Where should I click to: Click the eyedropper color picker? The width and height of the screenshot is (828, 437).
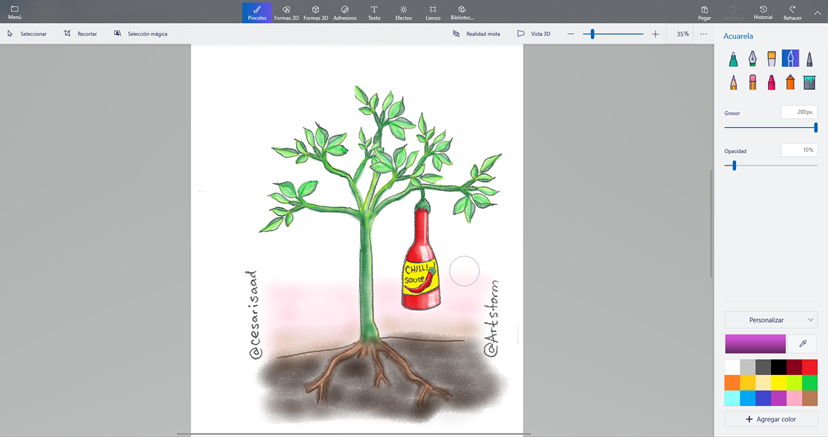pyautogui.click(x=803, y=344)
